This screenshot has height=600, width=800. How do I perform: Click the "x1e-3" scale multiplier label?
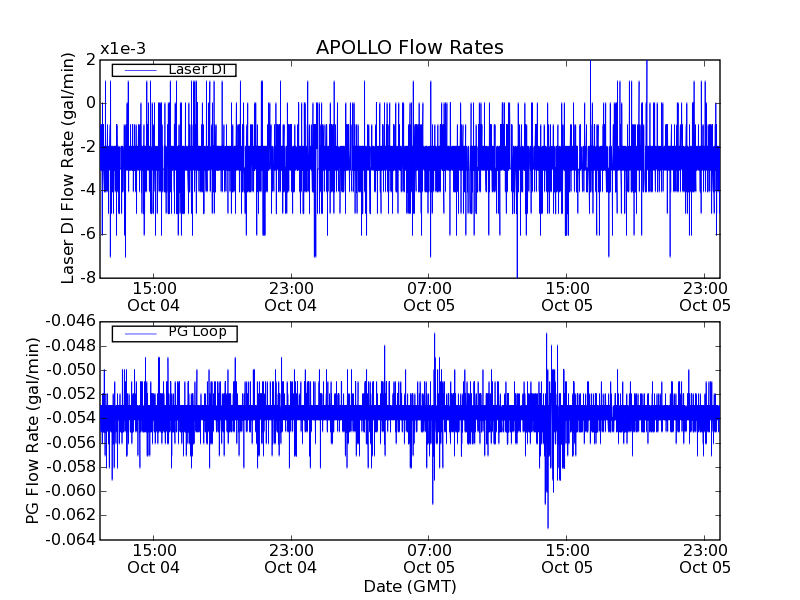[123, 49]
